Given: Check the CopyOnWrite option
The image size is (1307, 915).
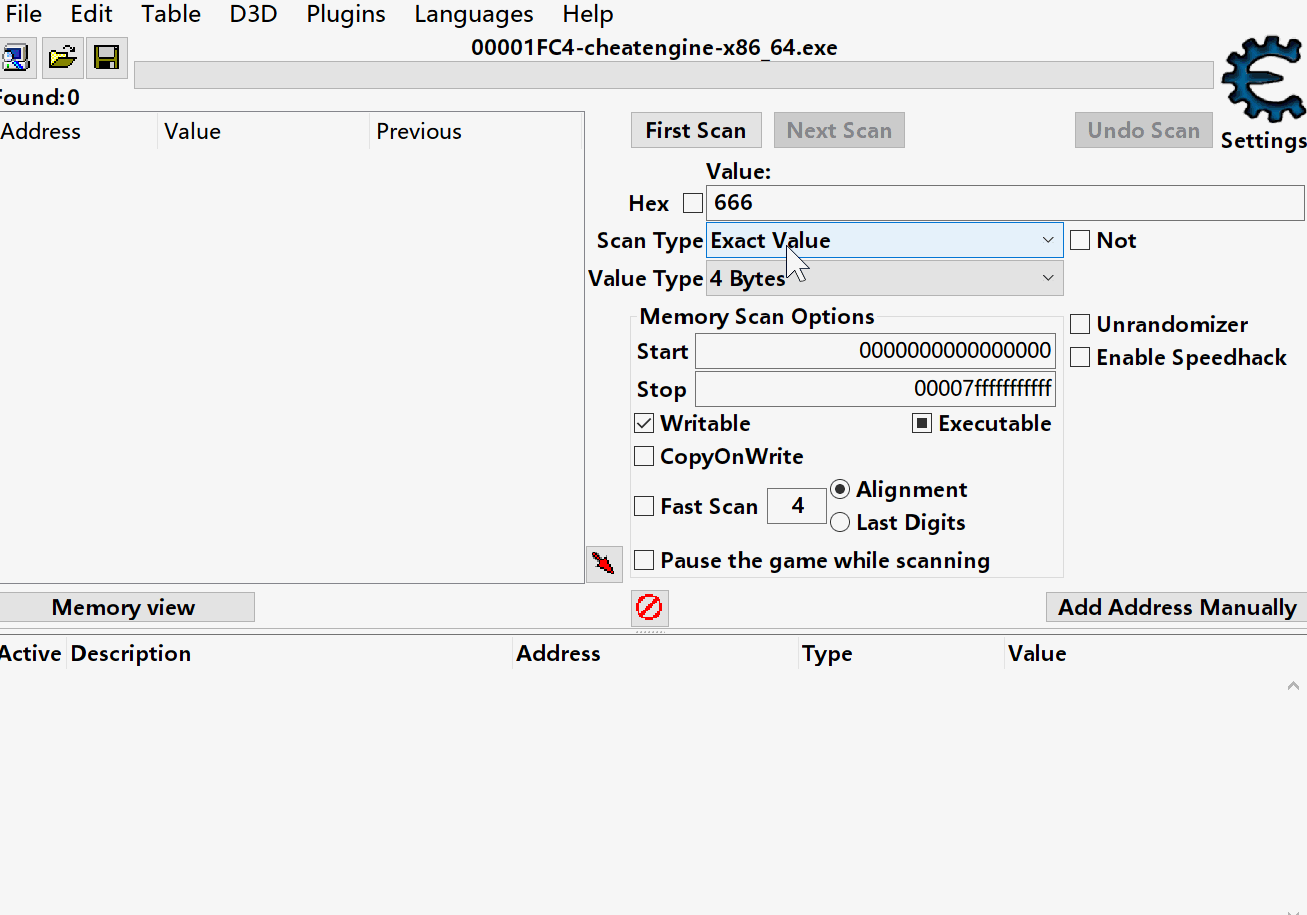Looking at the screenshot, I should (645, 456).
